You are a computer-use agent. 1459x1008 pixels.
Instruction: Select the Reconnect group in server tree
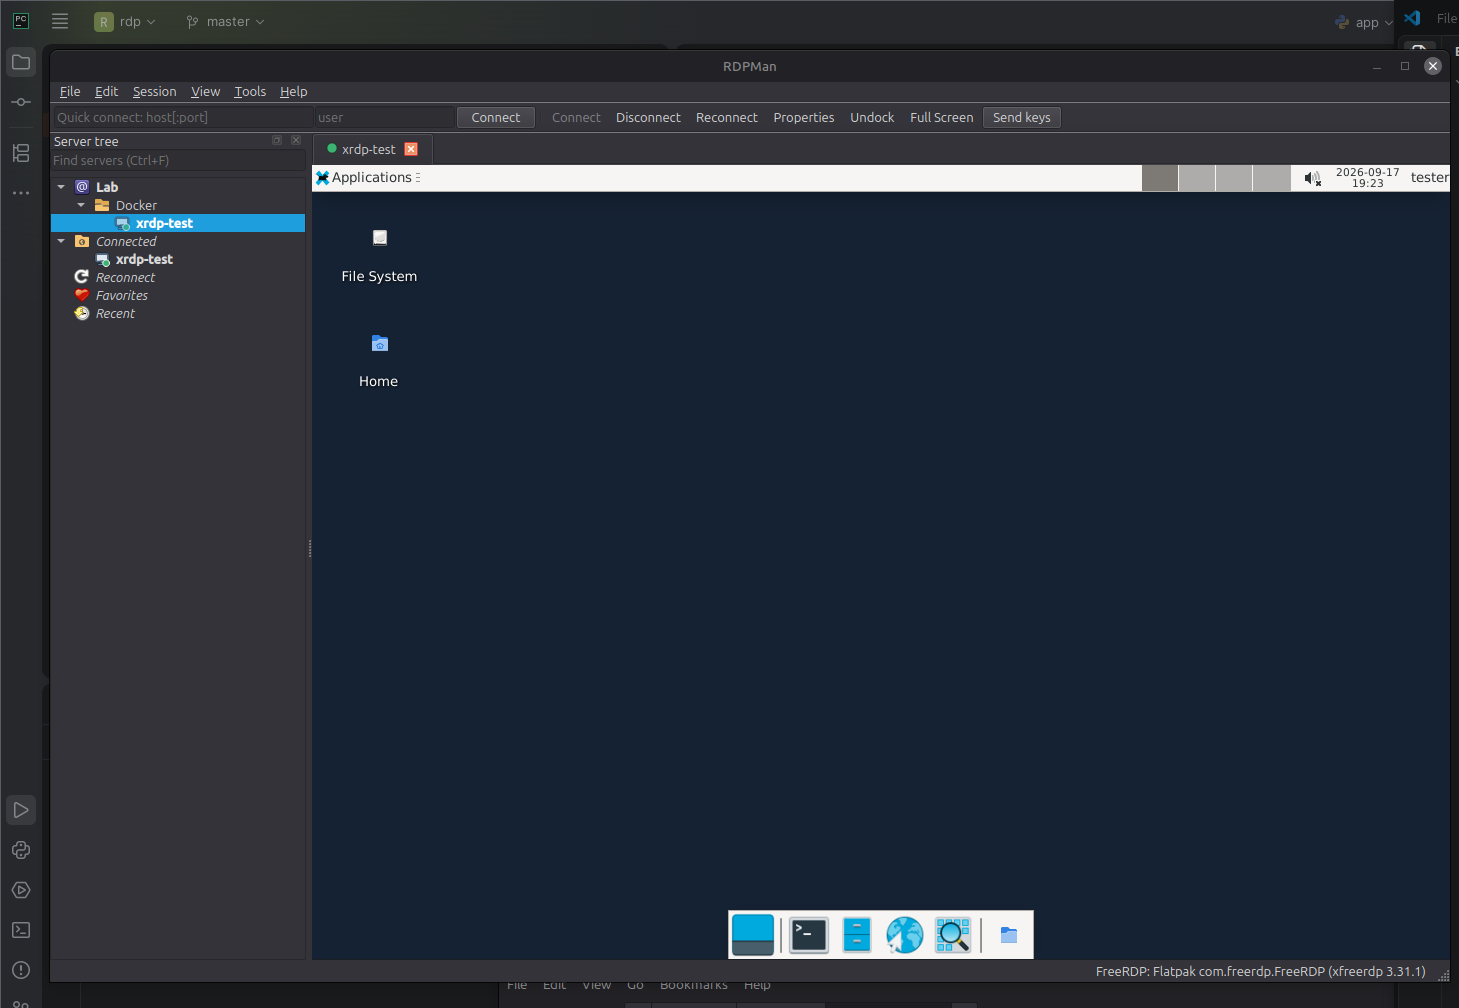pos(125,277)
